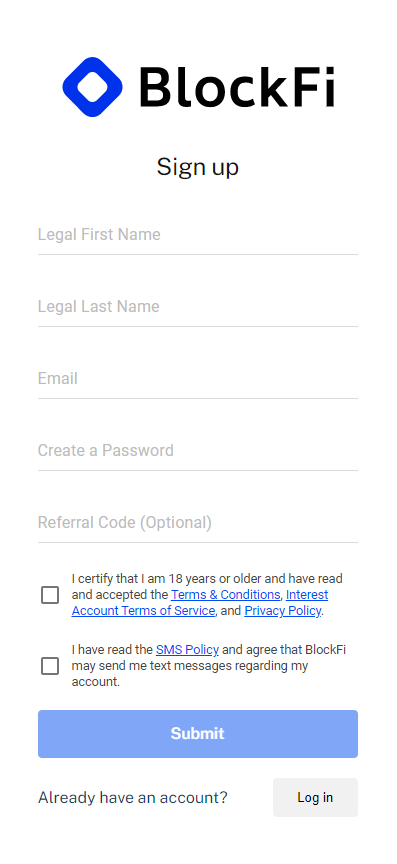Check the age and terms certification checkbox
Viewport: 397px width, 864px height.
[x=50, y=595]
